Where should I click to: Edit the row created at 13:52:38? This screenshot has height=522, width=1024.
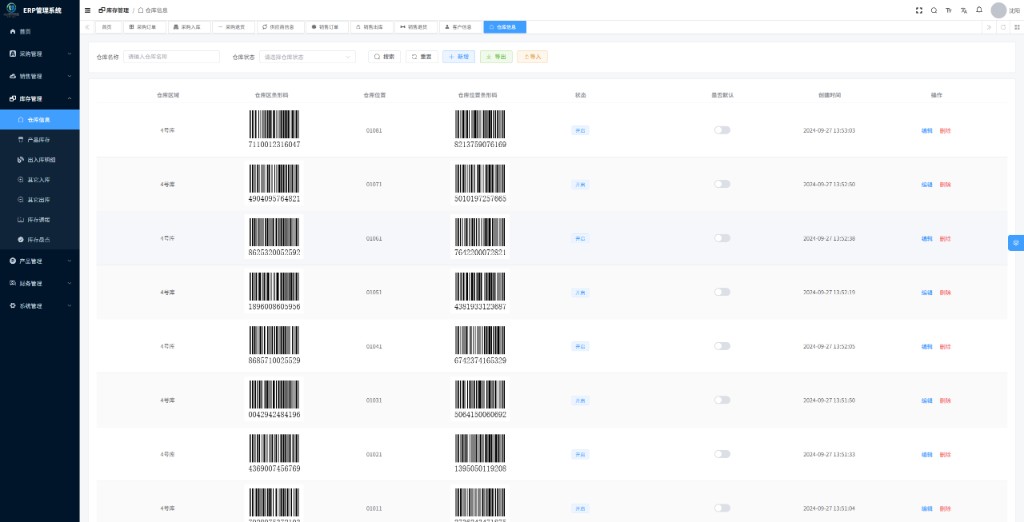point(927,239)
